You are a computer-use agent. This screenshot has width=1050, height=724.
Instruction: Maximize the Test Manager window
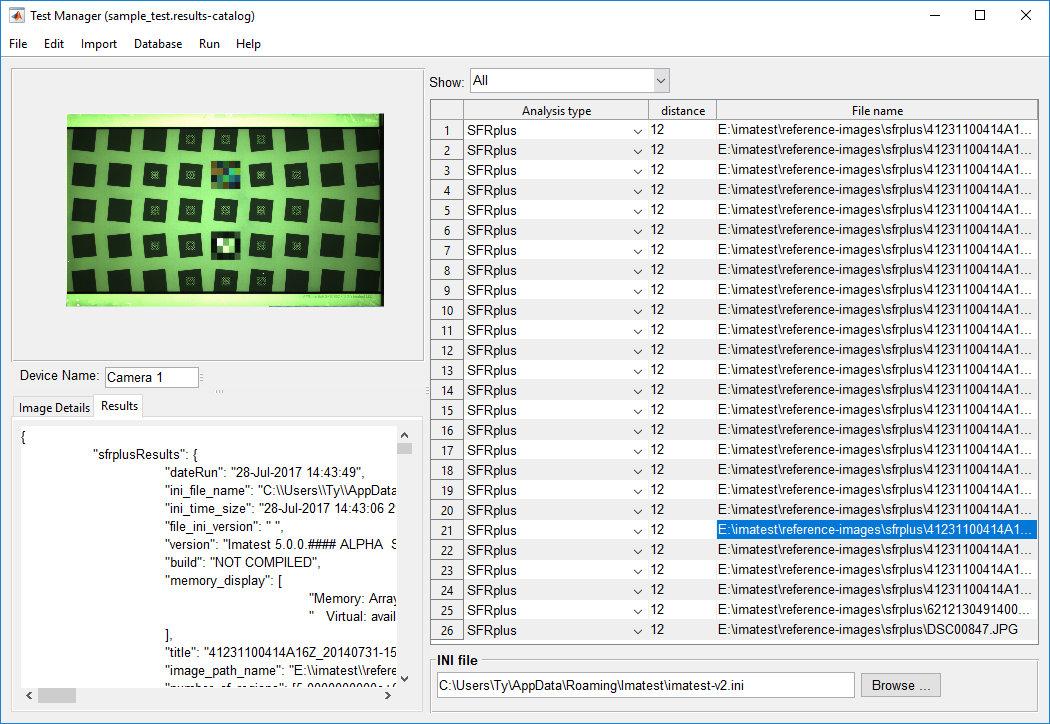(x=980, y=15)
